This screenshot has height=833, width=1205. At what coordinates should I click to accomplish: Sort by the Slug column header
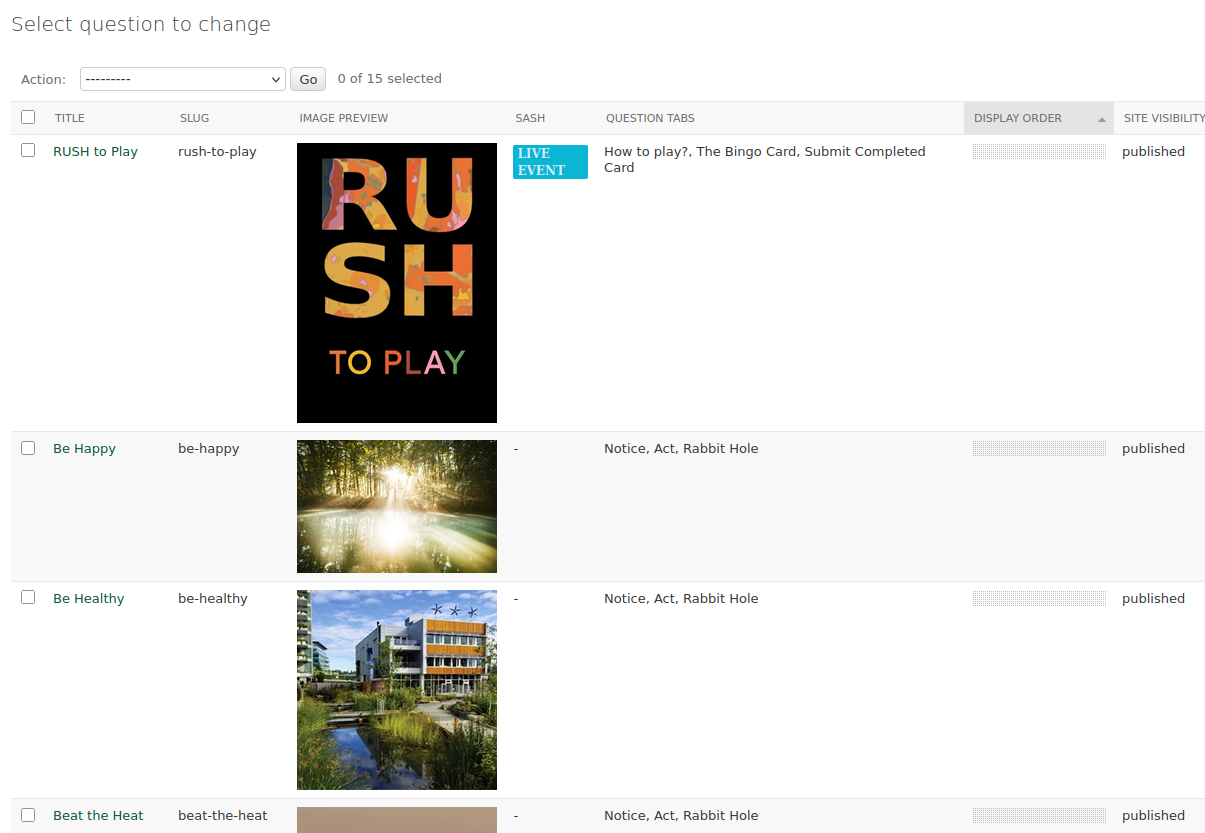pyautogui.click(x=194, y=118)
